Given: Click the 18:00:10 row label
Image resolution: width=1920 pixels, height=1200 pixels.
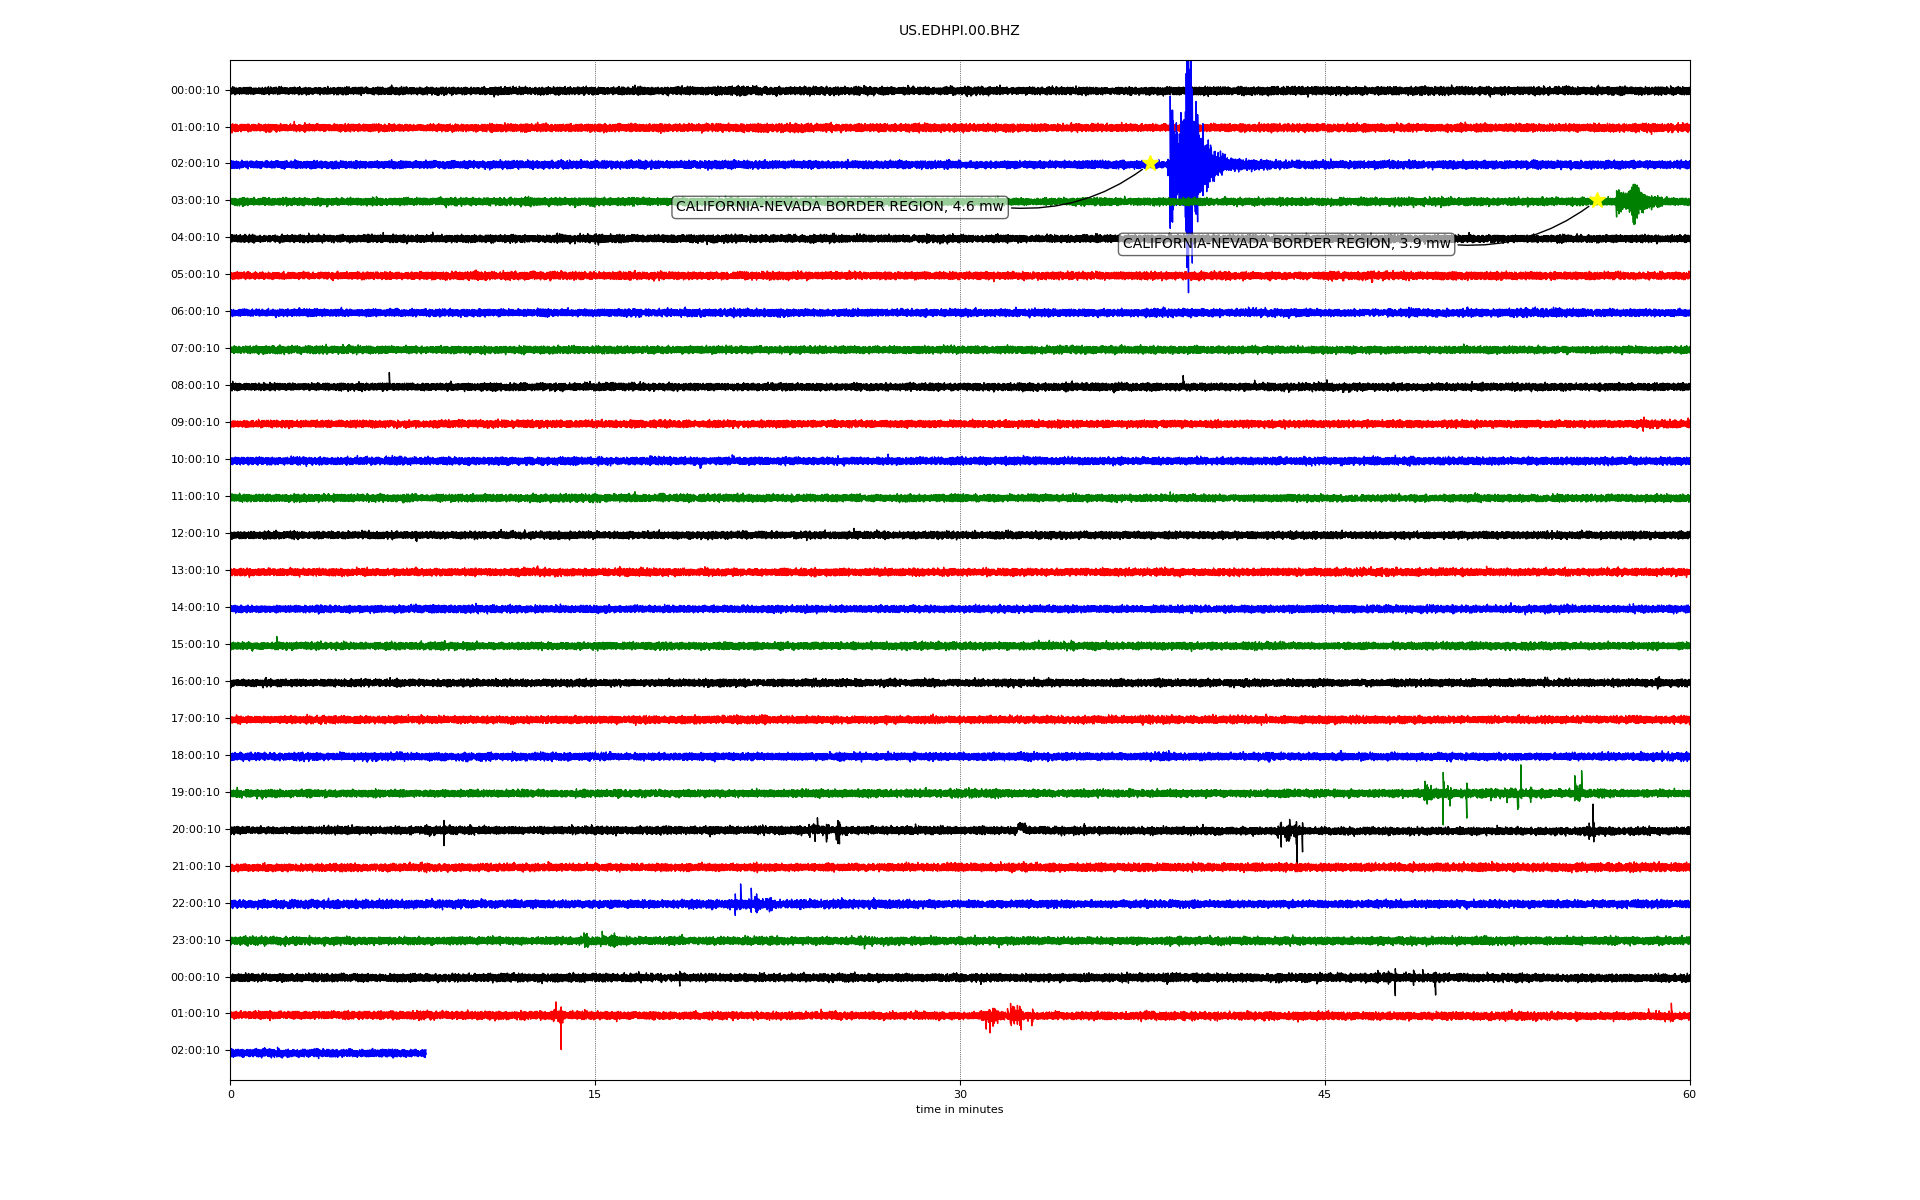Looking at the screenshot, I should [195, 756].
